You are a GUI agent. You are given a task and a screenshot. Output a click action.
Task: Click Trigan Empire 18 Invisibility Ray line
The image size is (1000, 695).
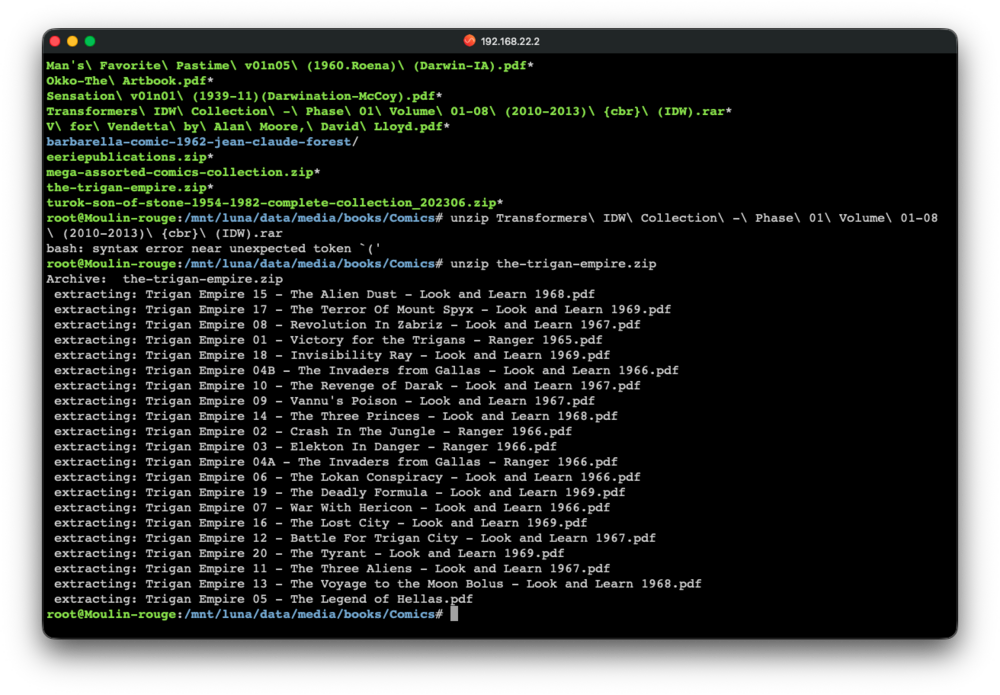pyautogui.click(x=332, y=355)
